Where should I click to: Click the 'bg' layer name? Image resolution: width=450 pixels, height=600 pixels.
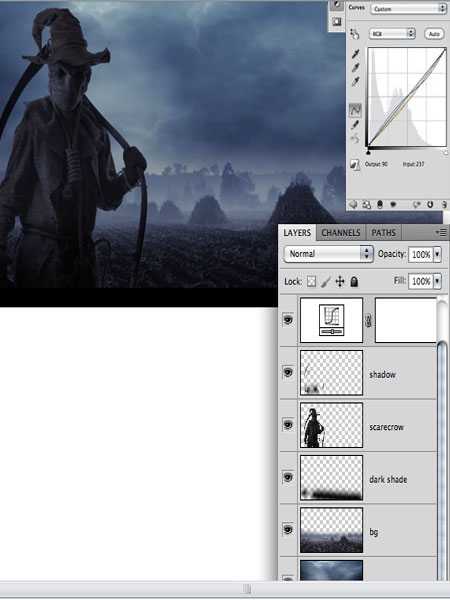pyautogui.click(x=373, y=532)
